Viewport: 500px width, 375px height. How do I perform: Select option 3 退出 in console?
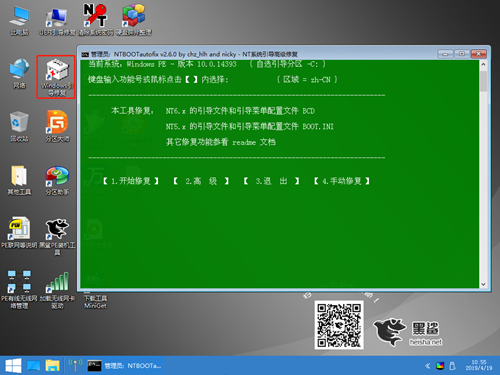[271, 181]
